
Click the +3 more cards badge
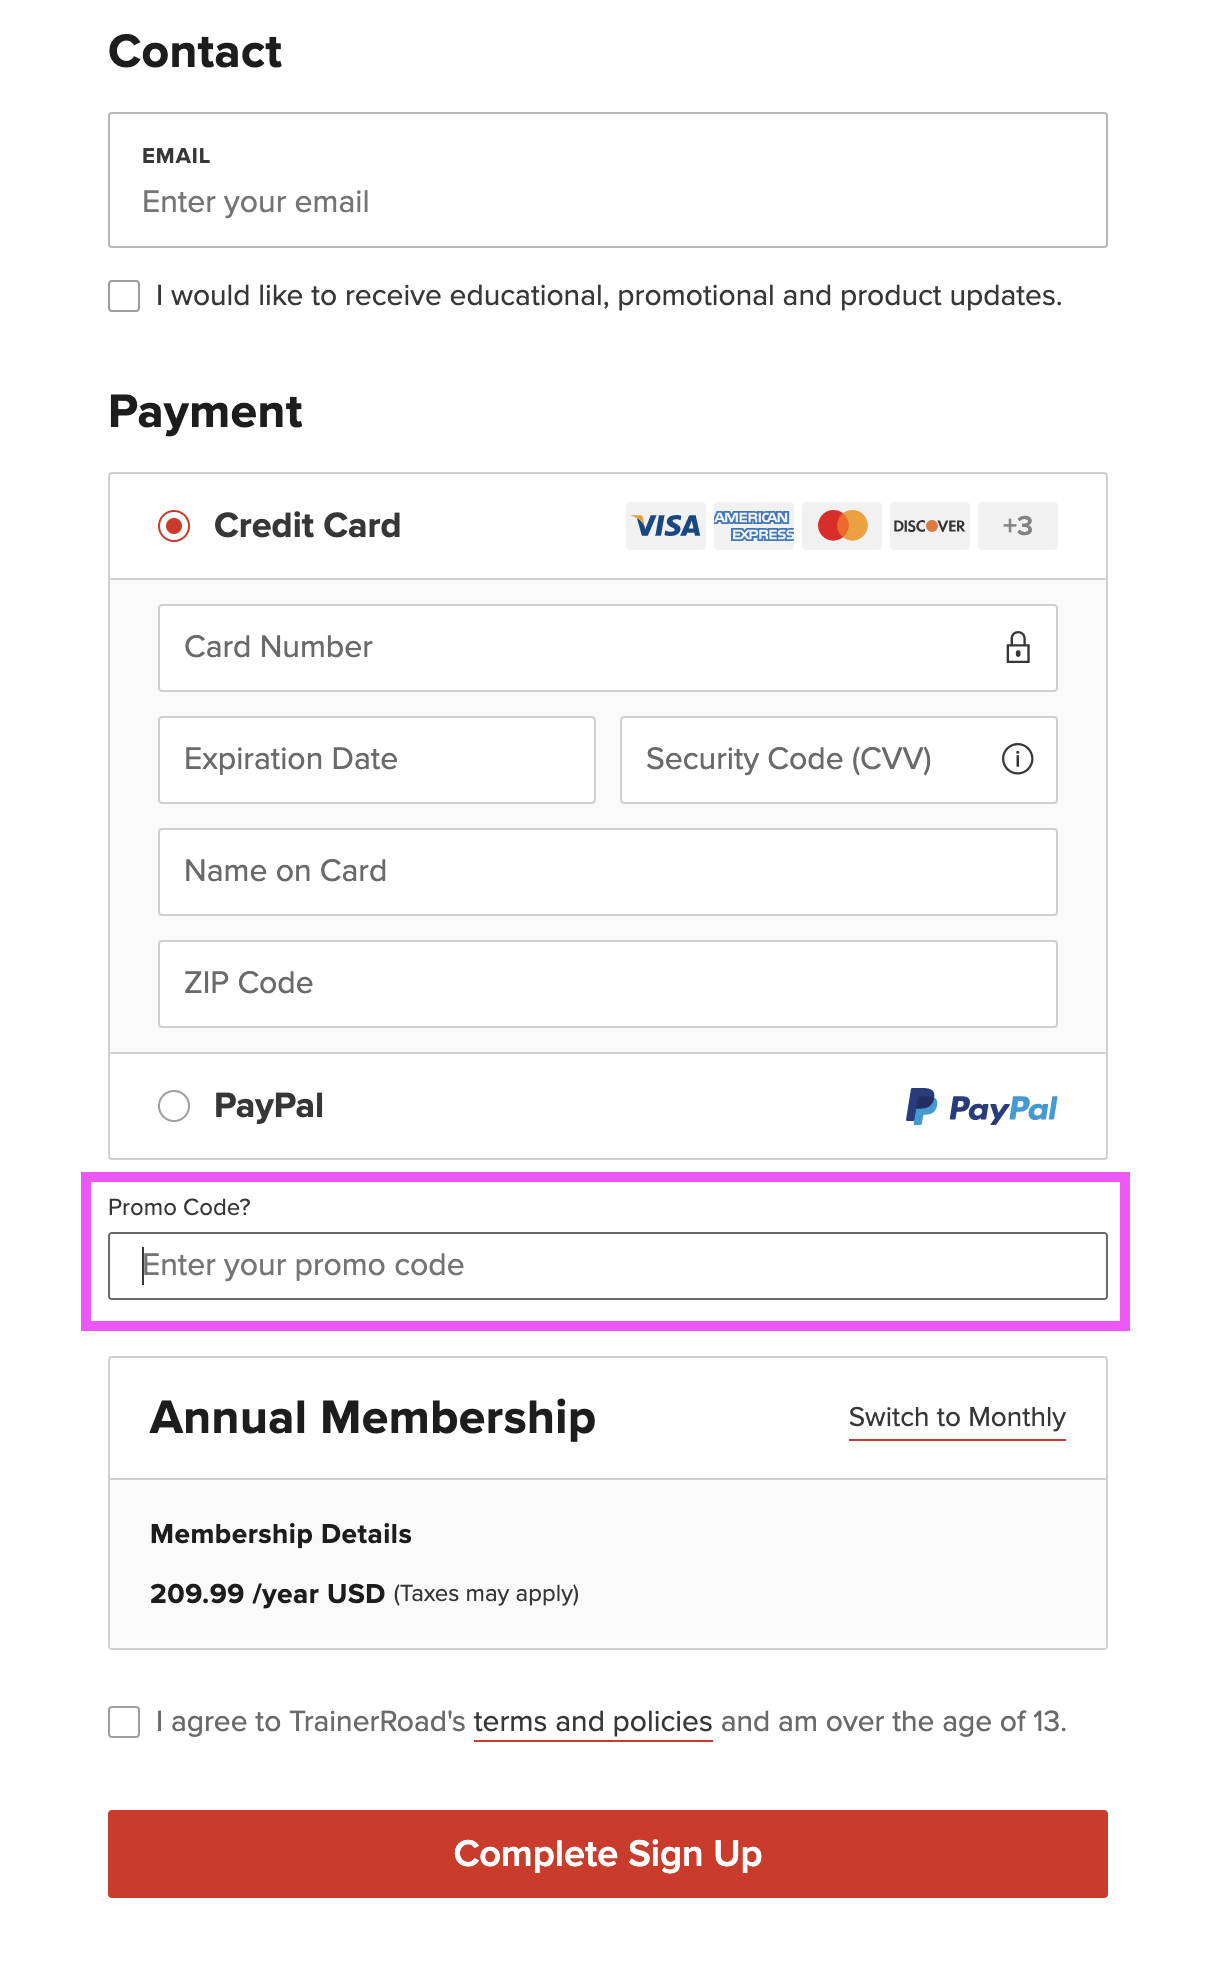1018,526
